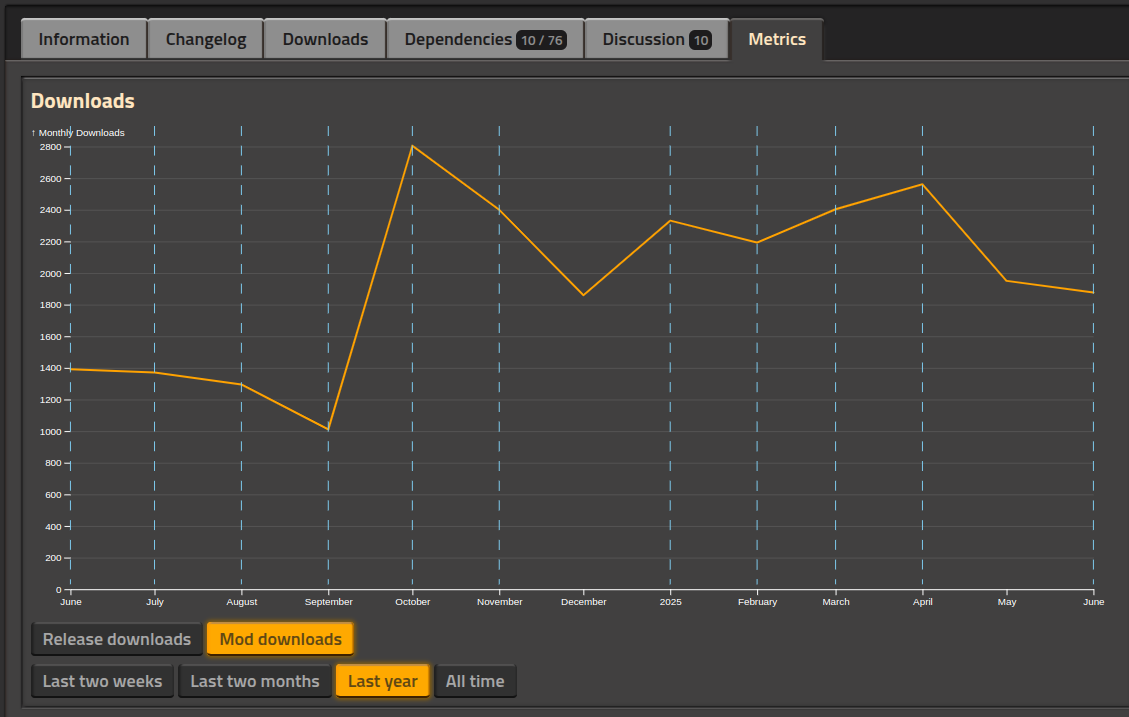1129x717 pixels.
Task: Go to the Discussion tab
Action: click(x=657, y=39)
